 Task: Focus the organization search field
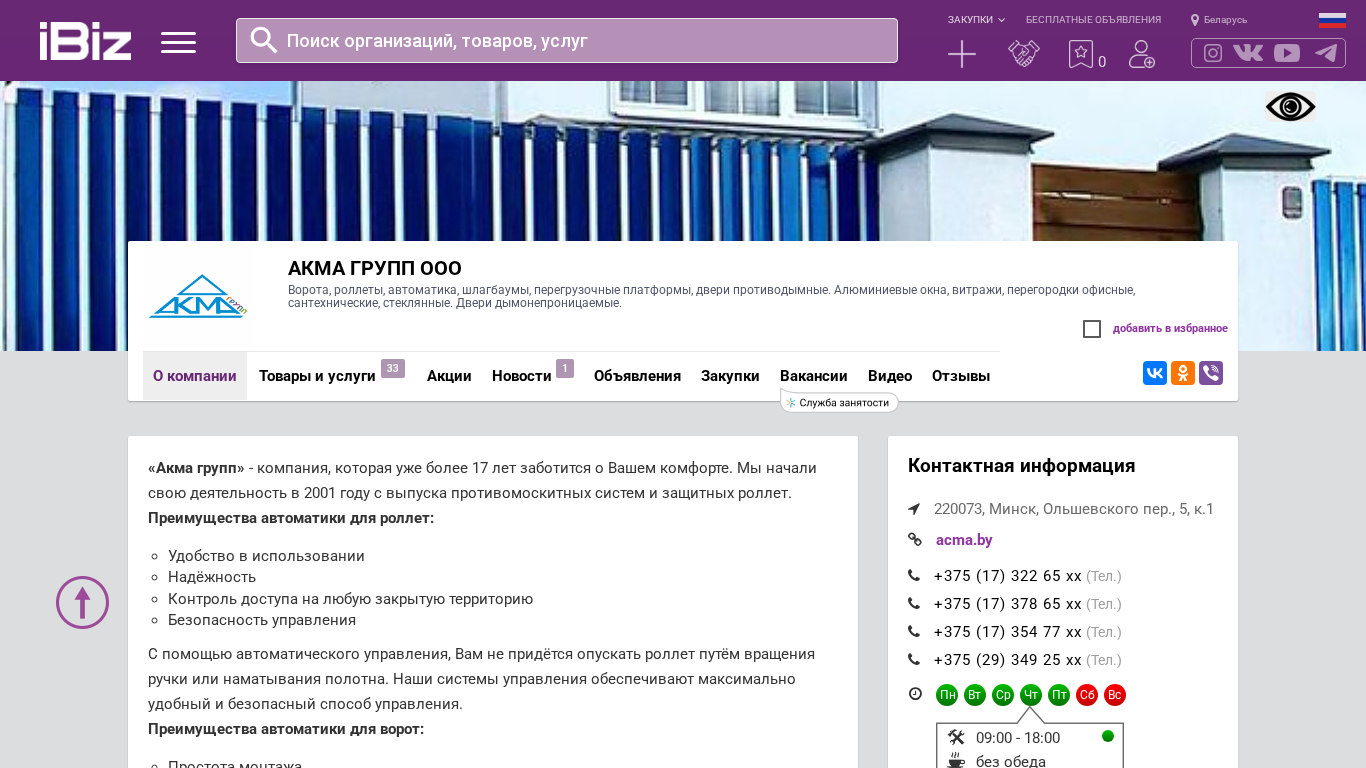(x=567, y=41)
